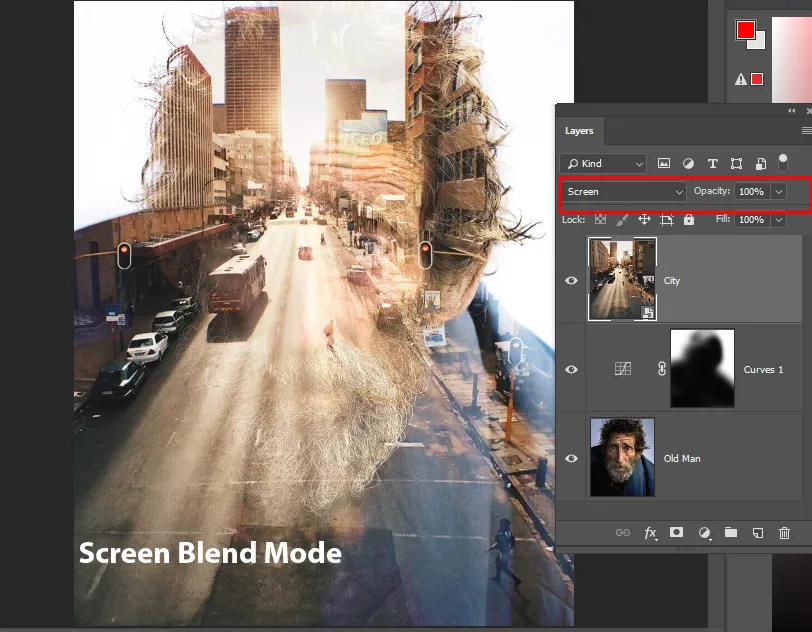
Task: Lock artboard nesting icon
Action: pyautogui.click(x=666, y=220)
